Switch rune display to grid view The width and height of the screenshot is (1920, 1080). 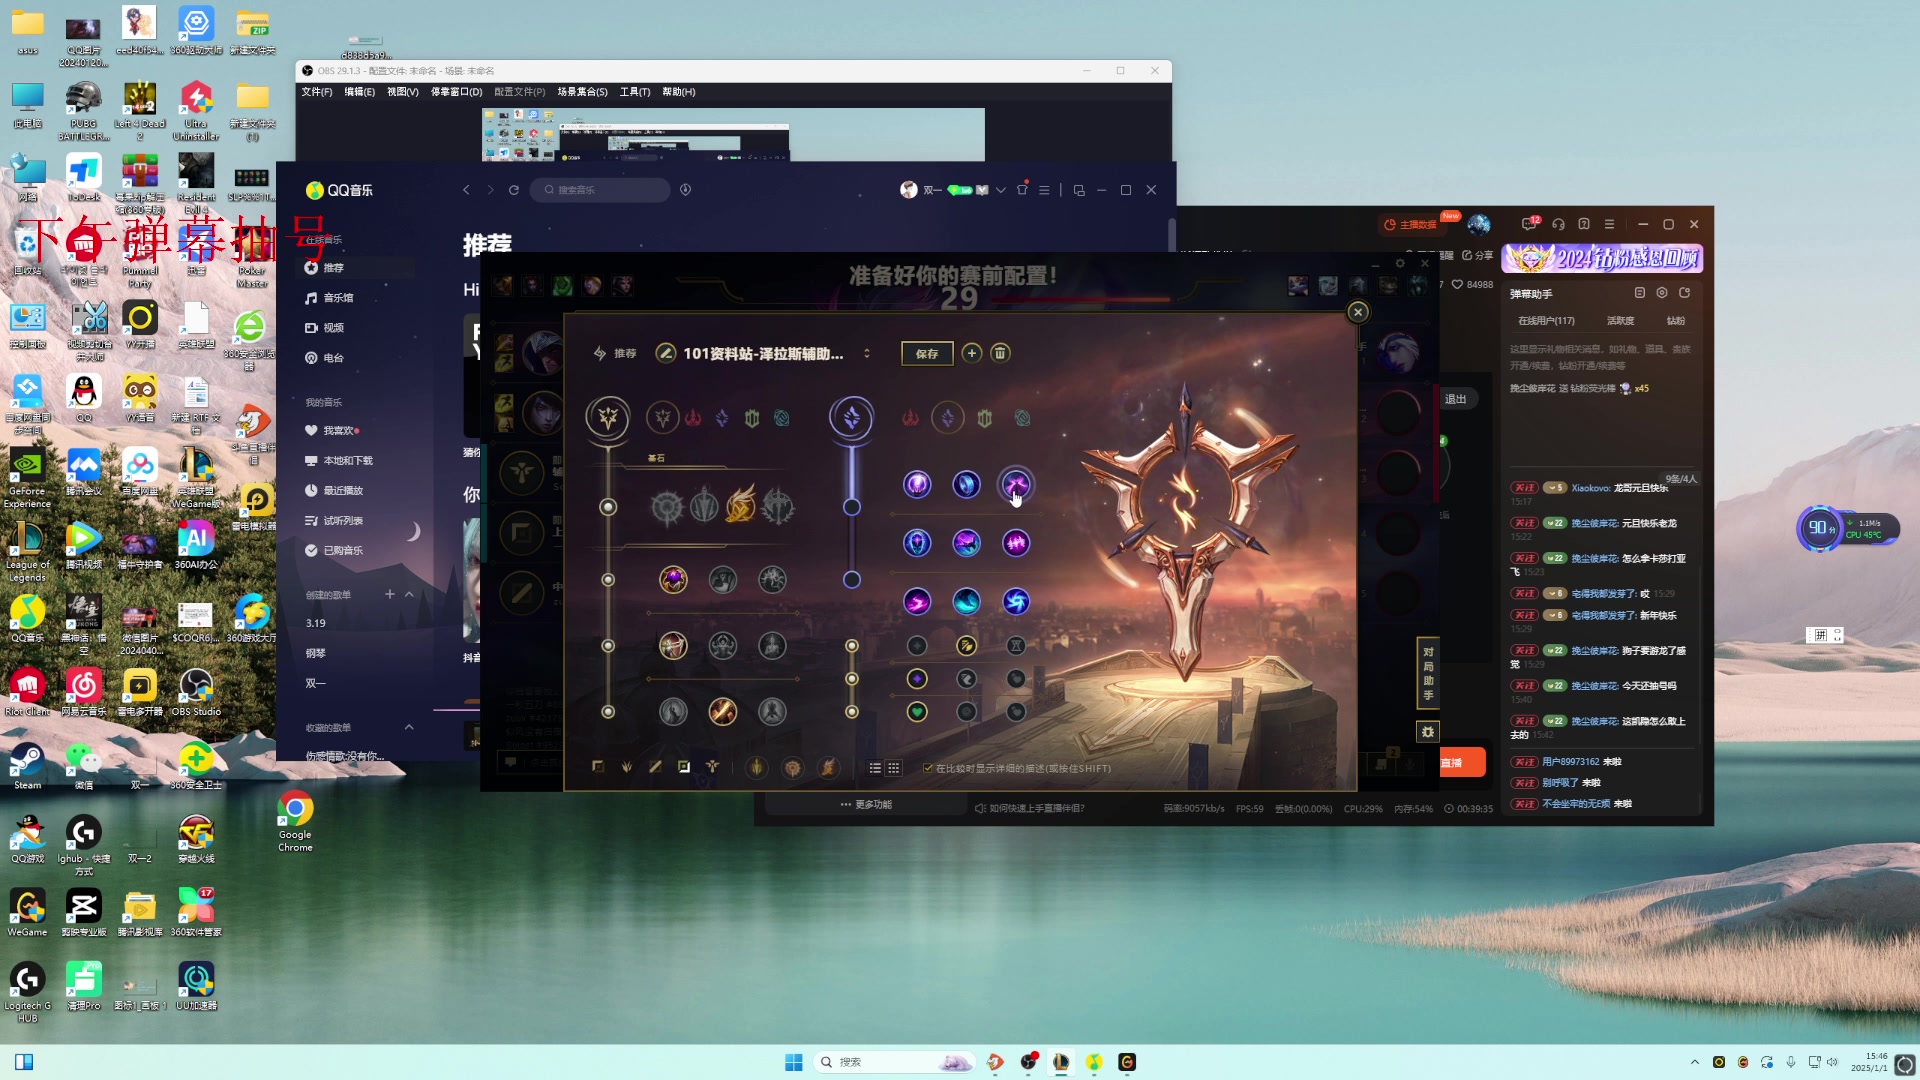894,768
